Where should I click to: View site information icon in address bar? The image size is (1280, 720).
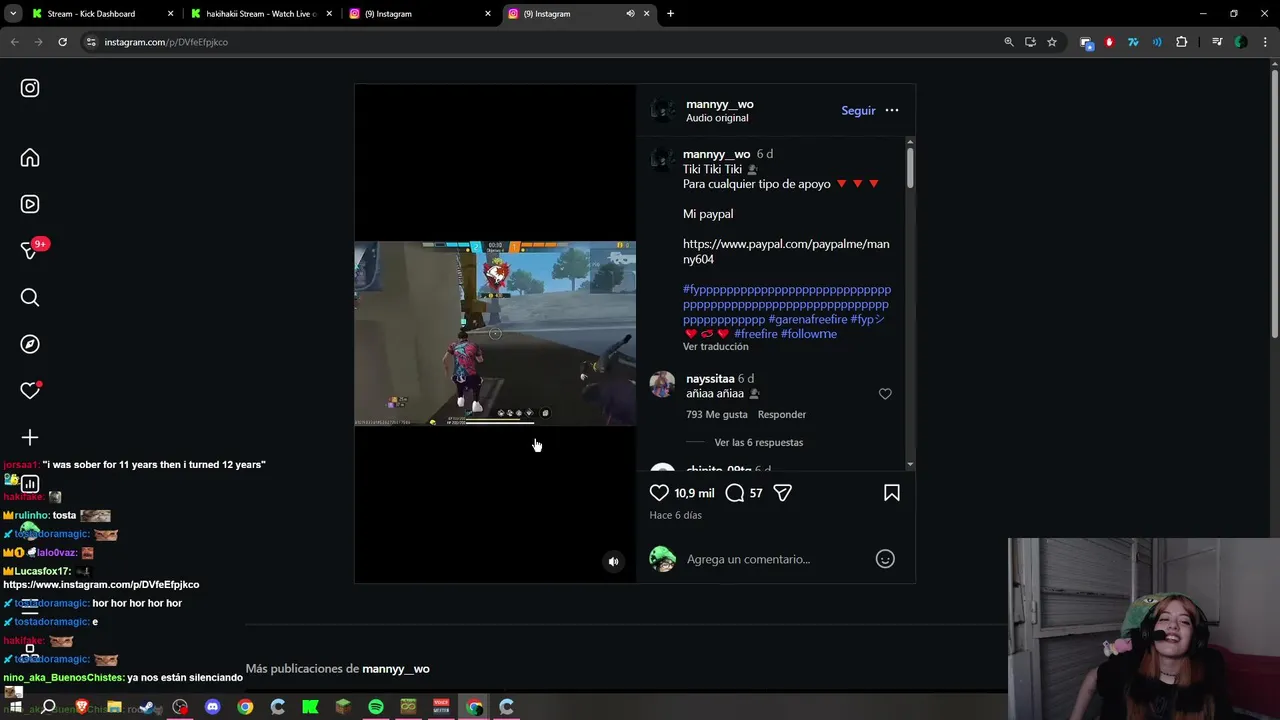click(x=91, y=42)
